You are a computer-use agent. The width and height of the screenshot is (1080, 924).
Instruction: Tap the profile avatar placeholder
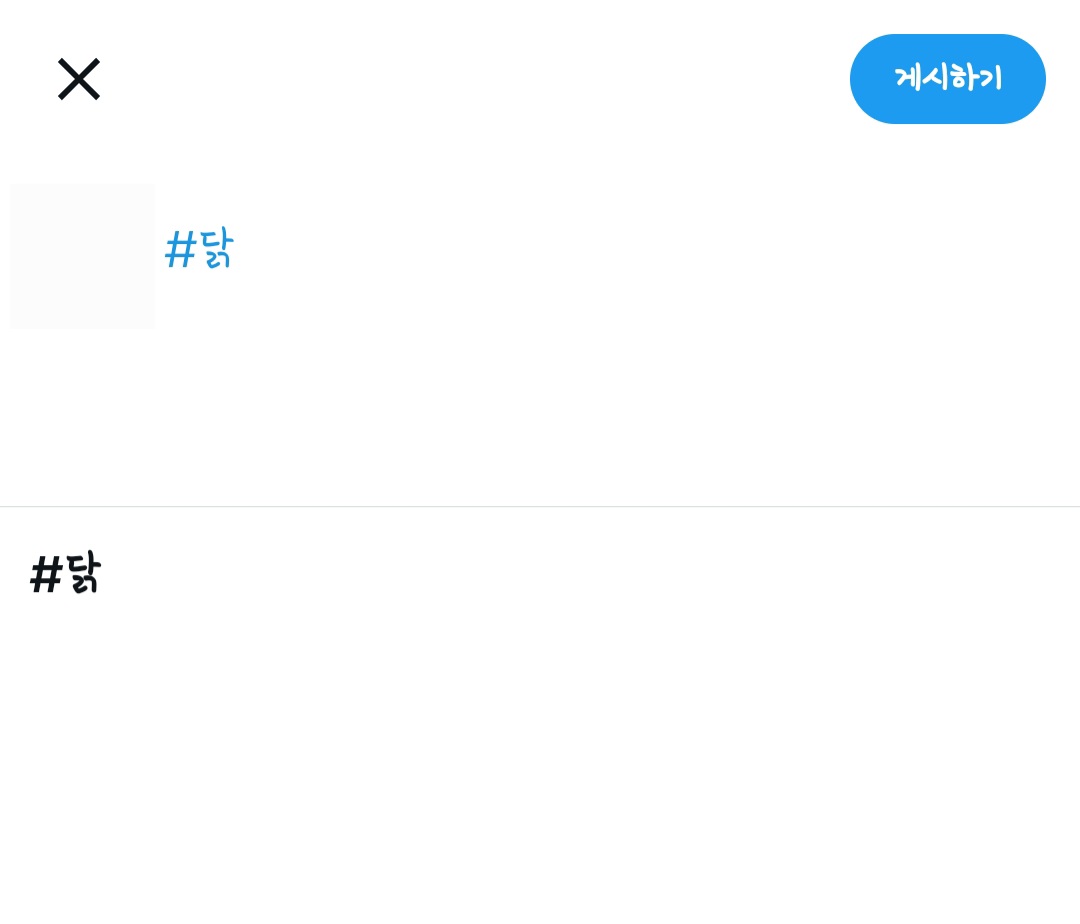pos(82,256)
